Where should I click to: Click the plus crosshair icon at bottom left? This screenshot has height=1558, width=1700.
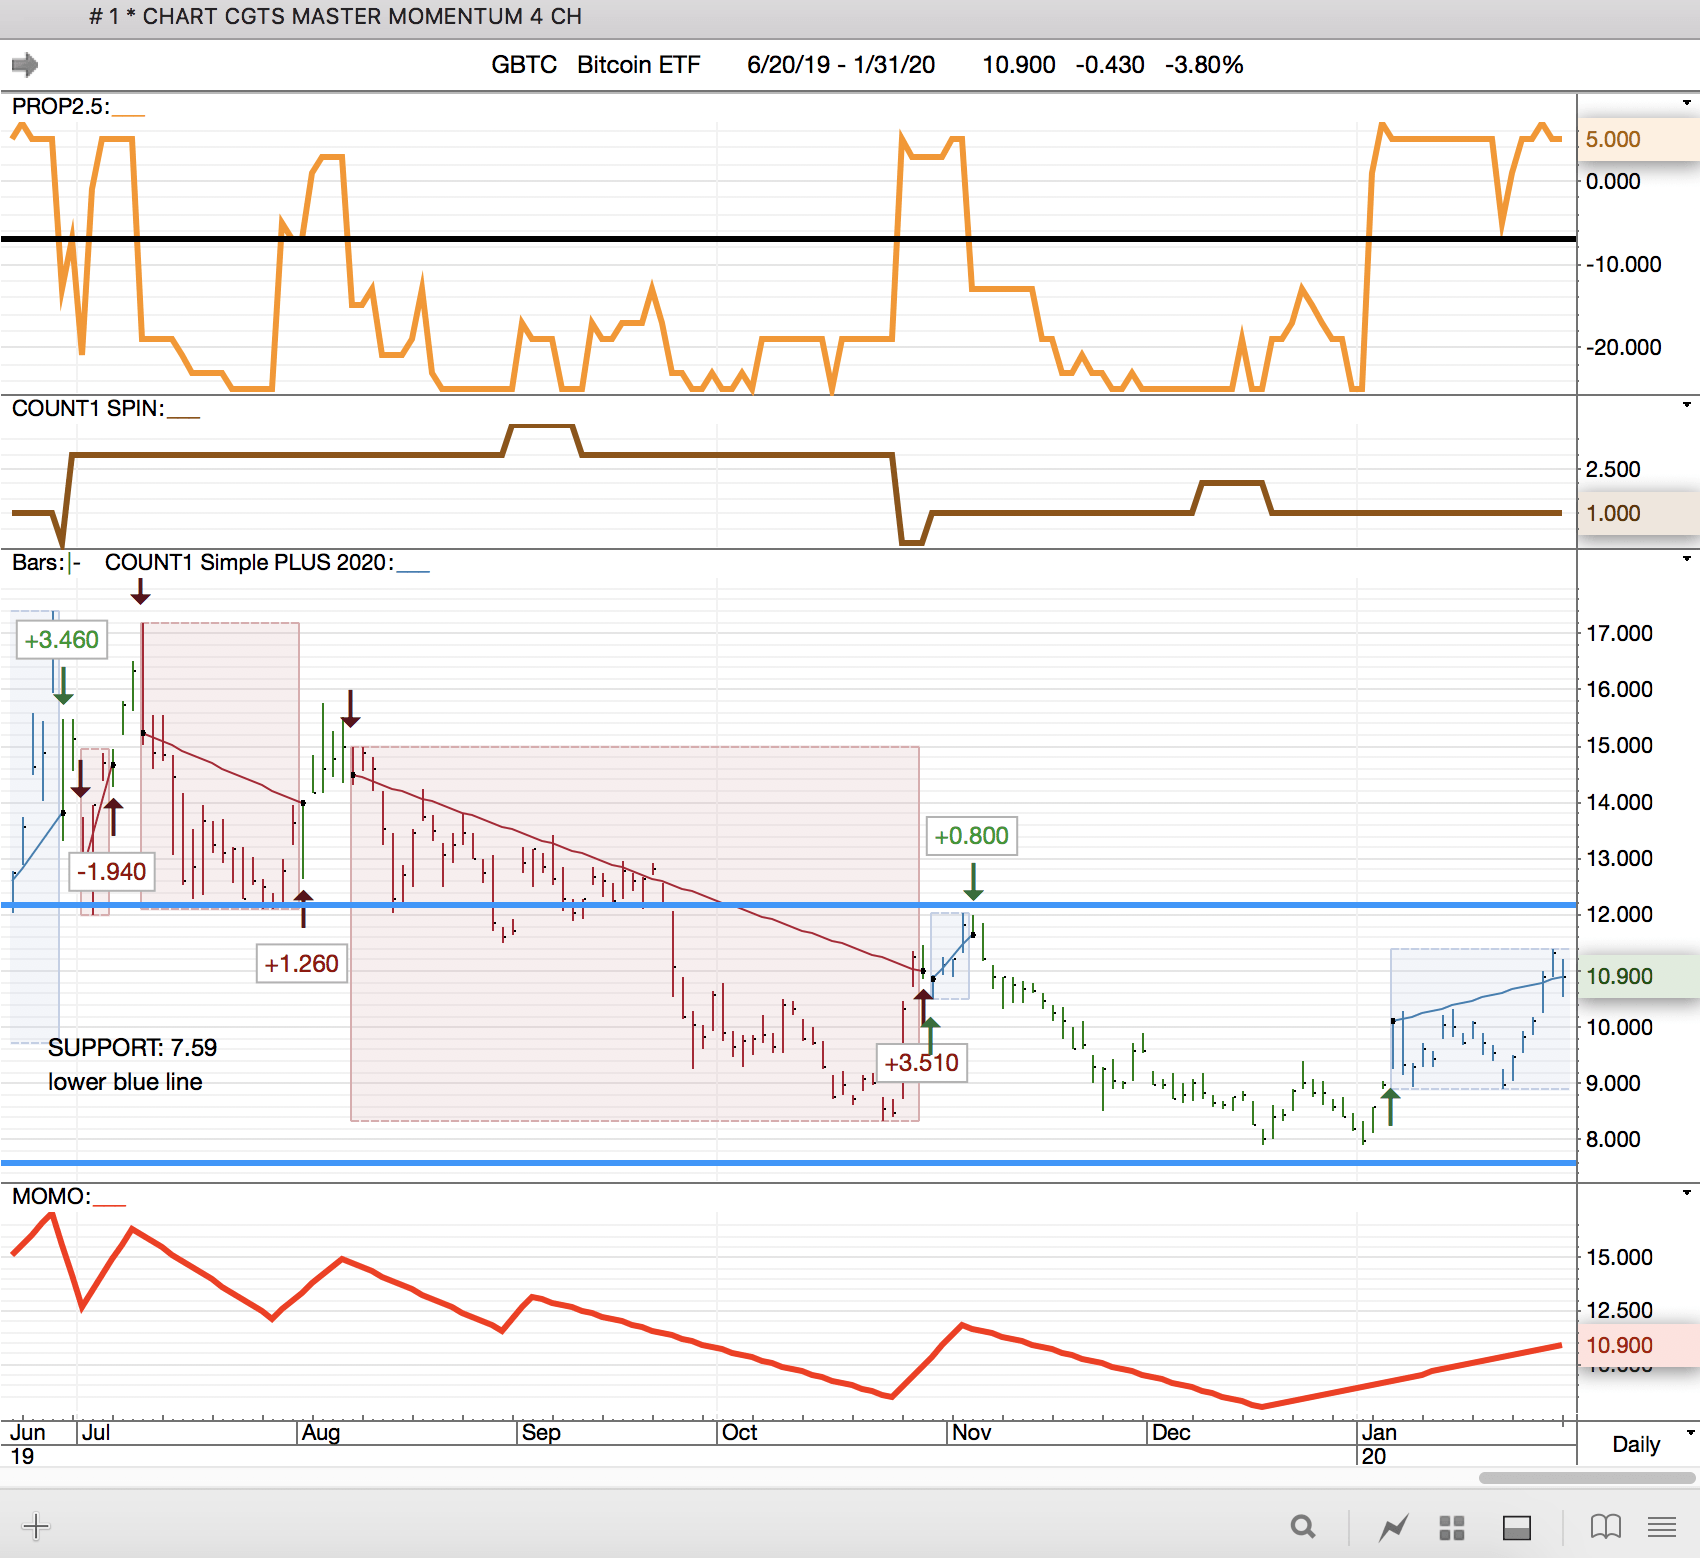pos(36,1526)
